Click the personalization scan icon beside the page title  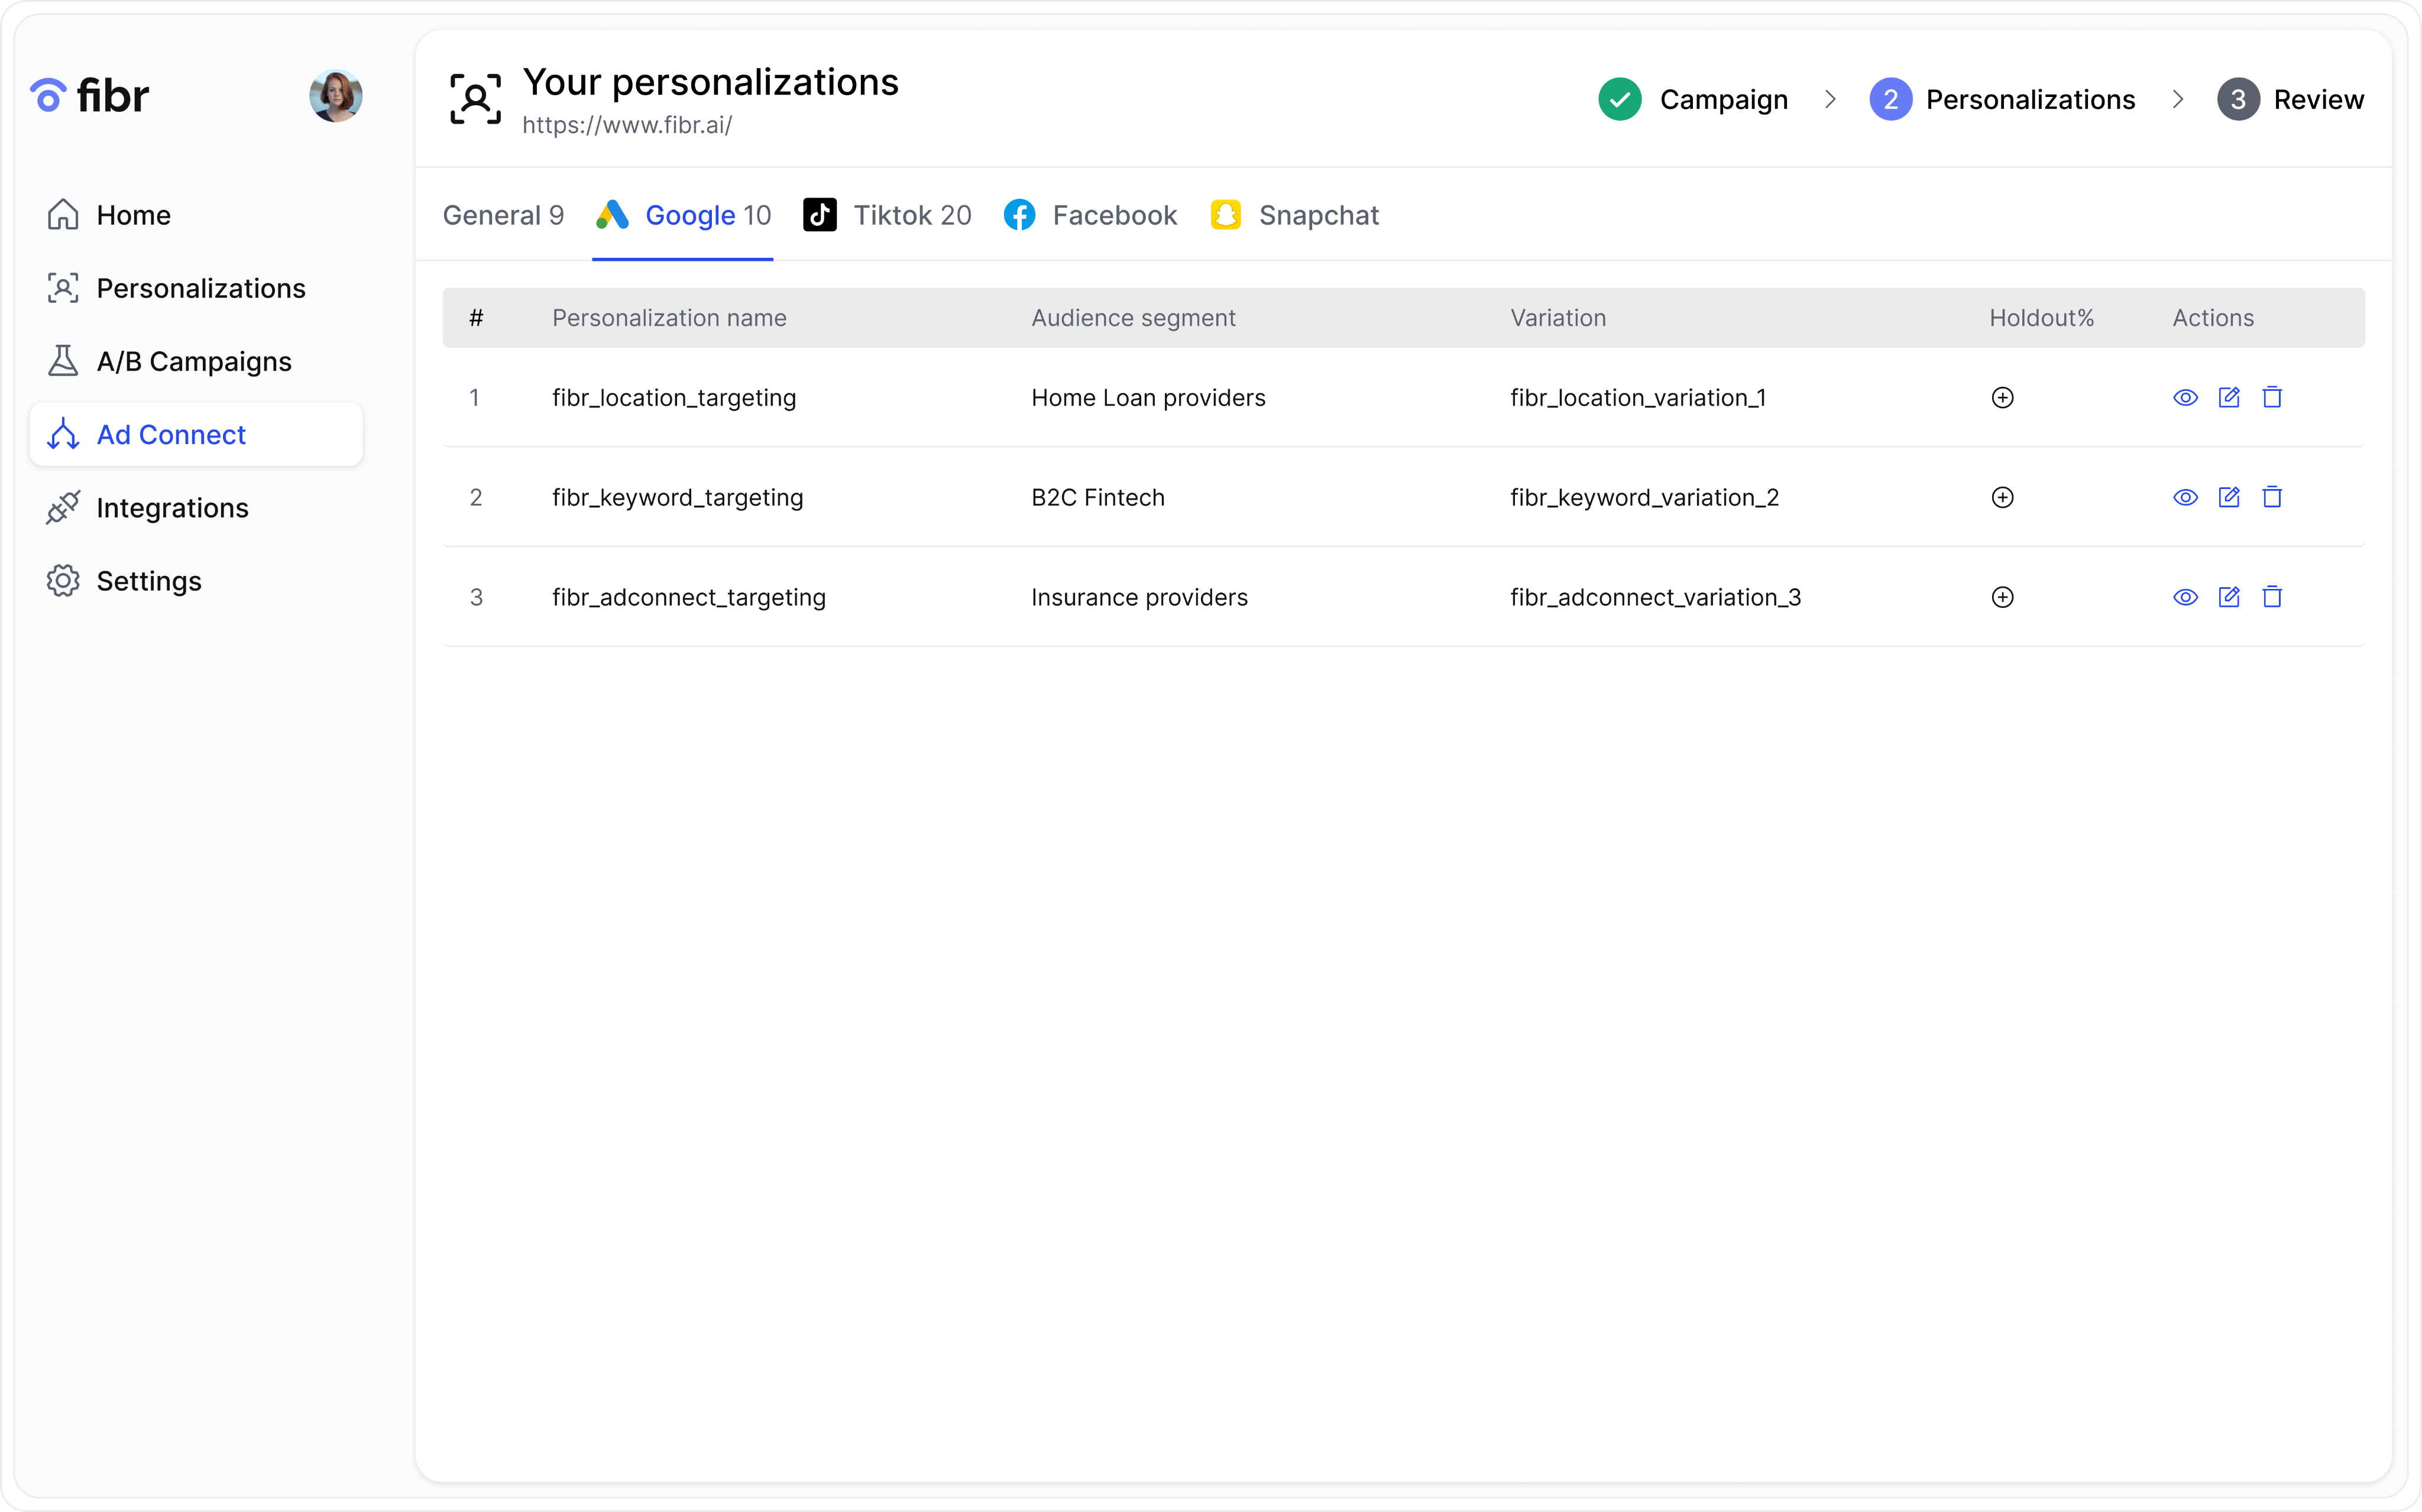pyautogui.click(x=475, y=99)
